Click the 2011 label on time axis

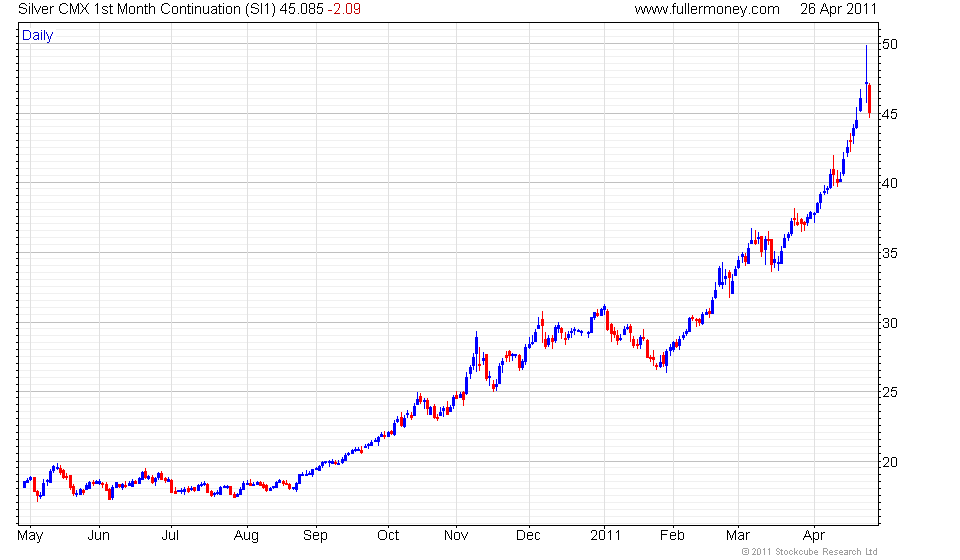point(605,536)
